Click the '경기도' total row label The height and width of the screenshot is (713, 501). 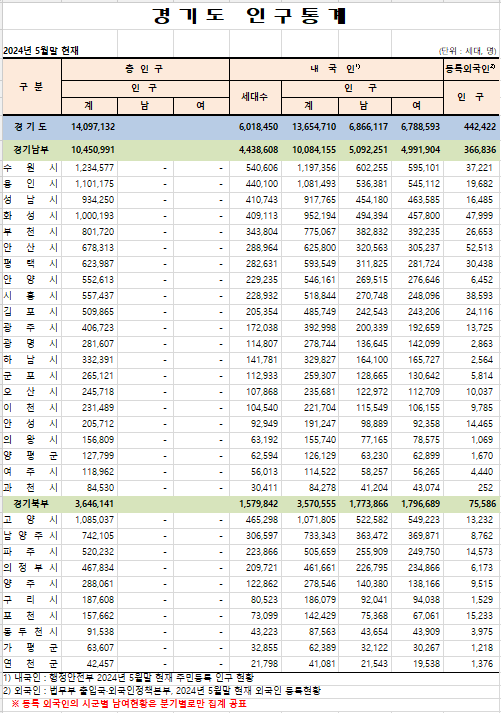pos(30,127)
